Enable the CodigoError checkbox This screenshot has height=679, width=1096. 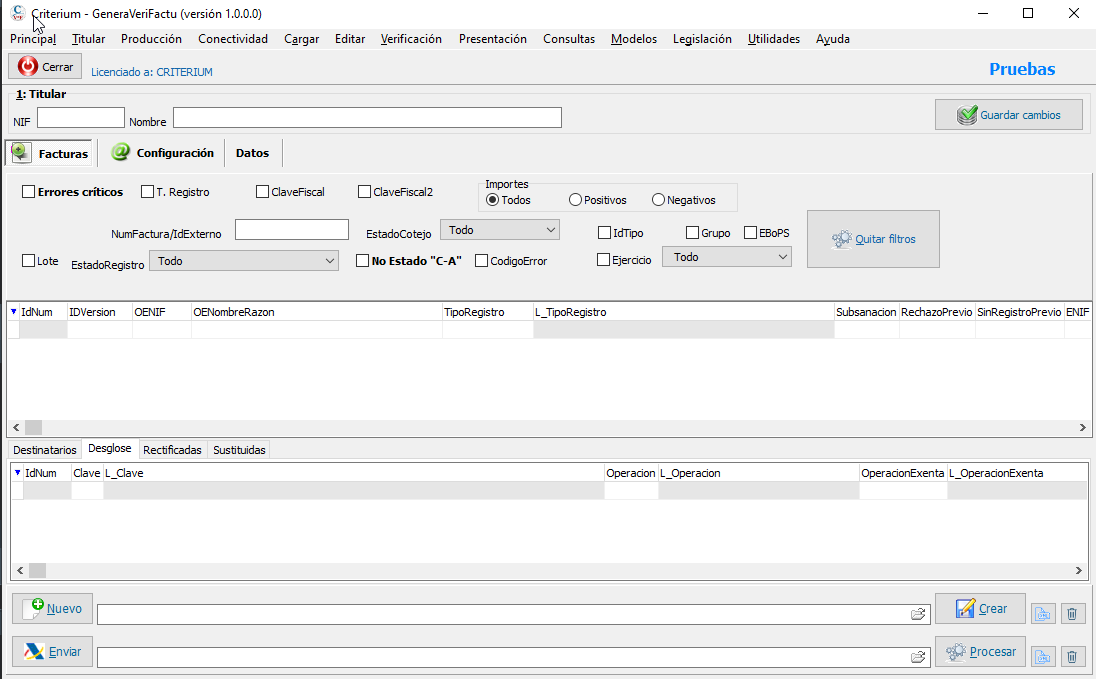481,261
